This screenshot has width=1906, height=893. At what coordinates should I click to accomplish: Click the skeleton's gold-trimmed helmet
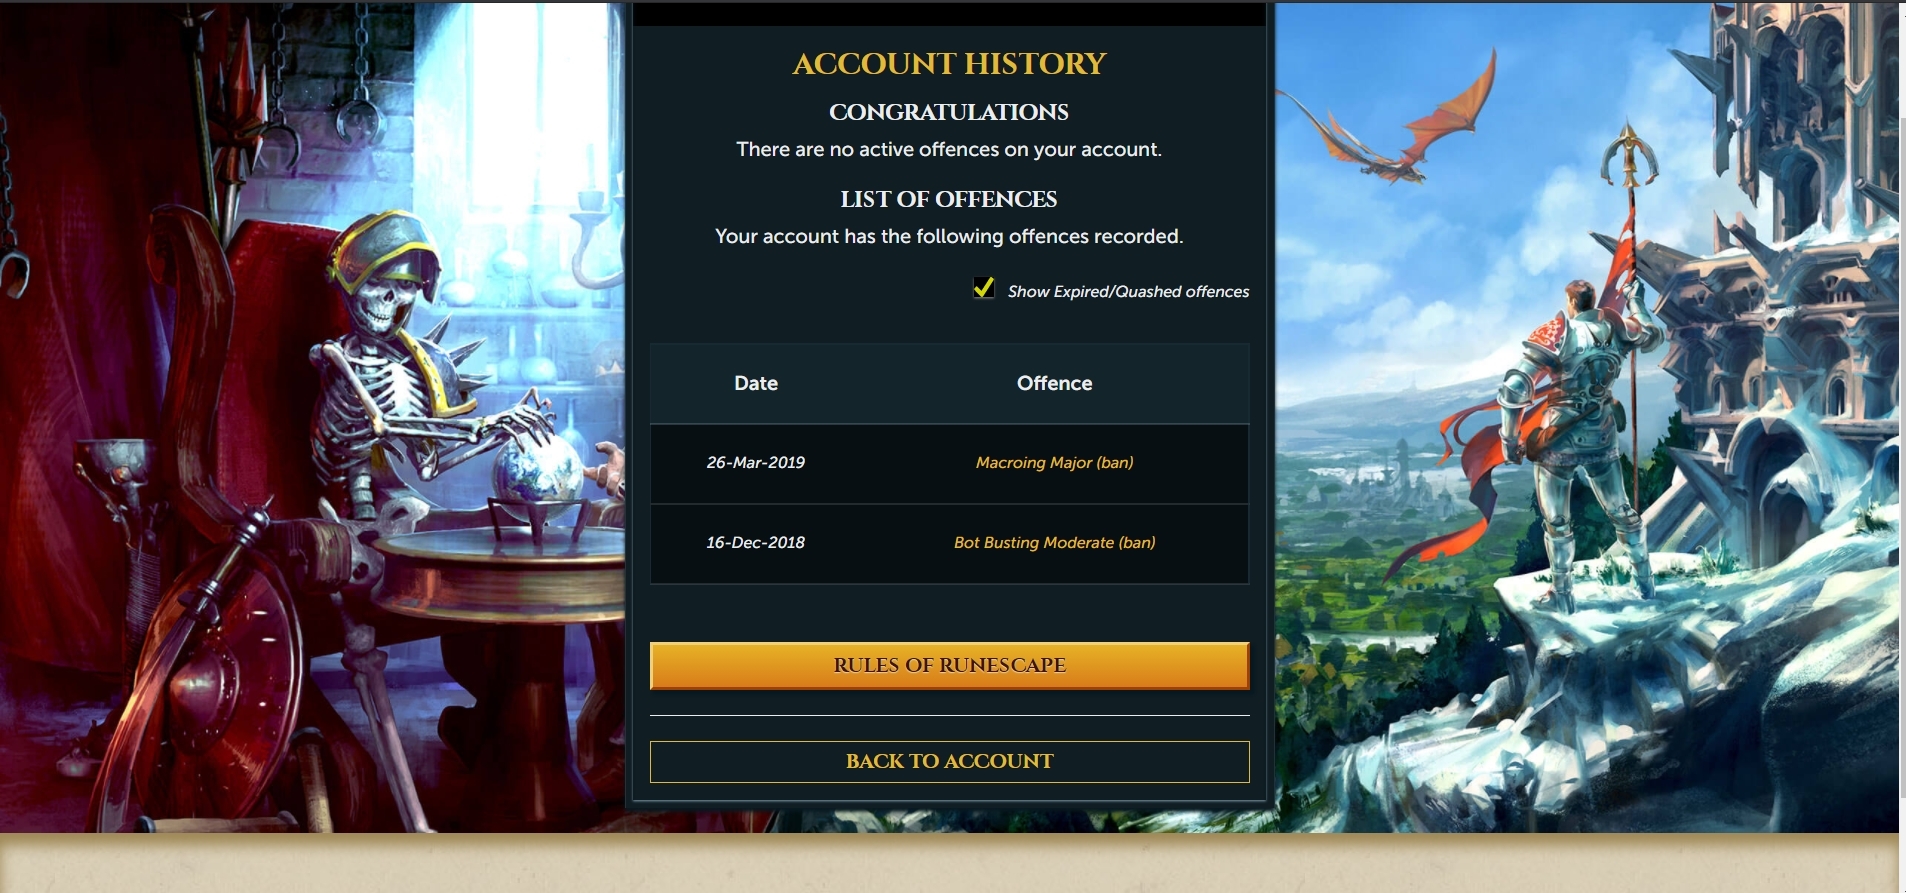(x=388, y=255)
